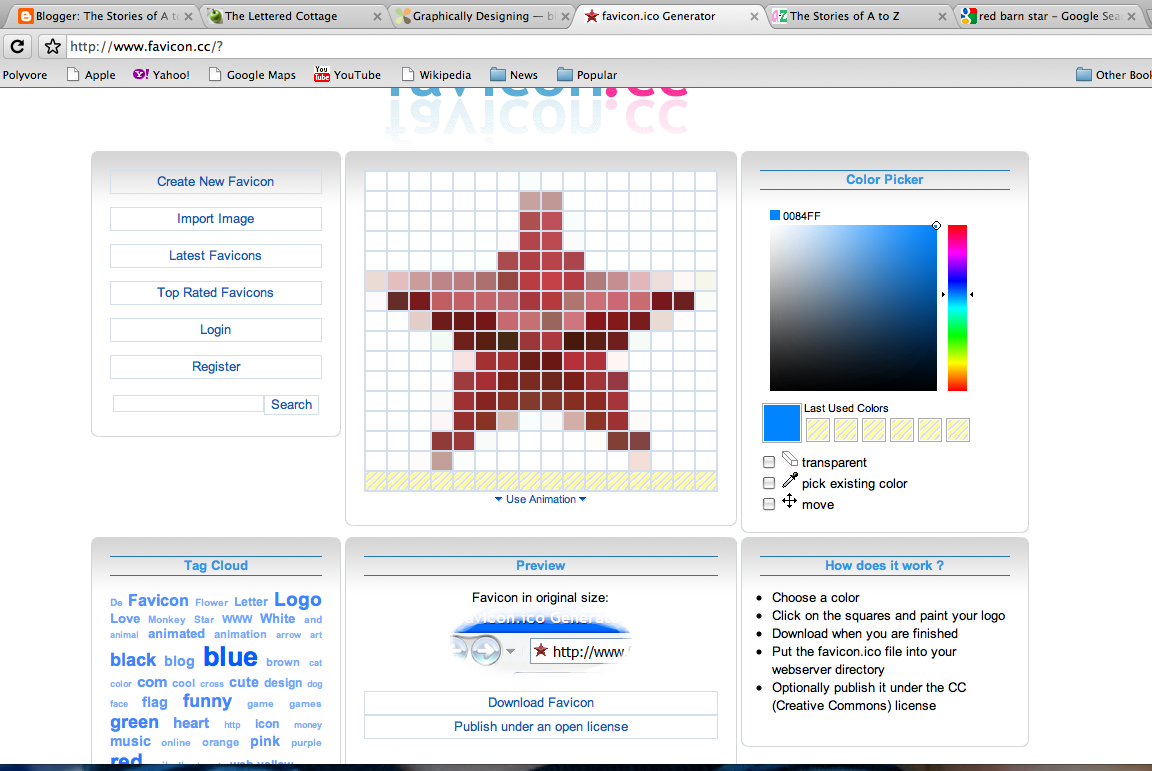Open the blue tag in the Tag Cloud
The image size is (1152, 771).
[230, 657]
